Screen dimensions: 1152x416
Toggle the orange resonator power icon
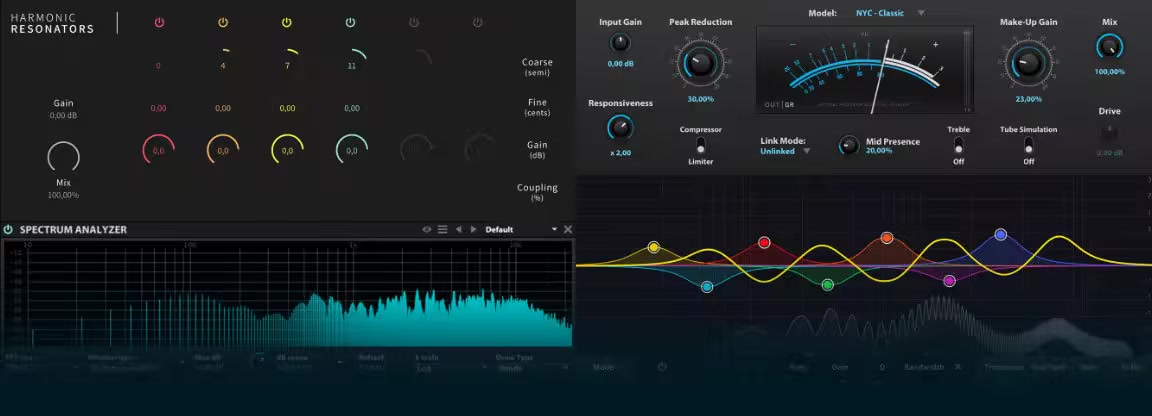(223, 22)
